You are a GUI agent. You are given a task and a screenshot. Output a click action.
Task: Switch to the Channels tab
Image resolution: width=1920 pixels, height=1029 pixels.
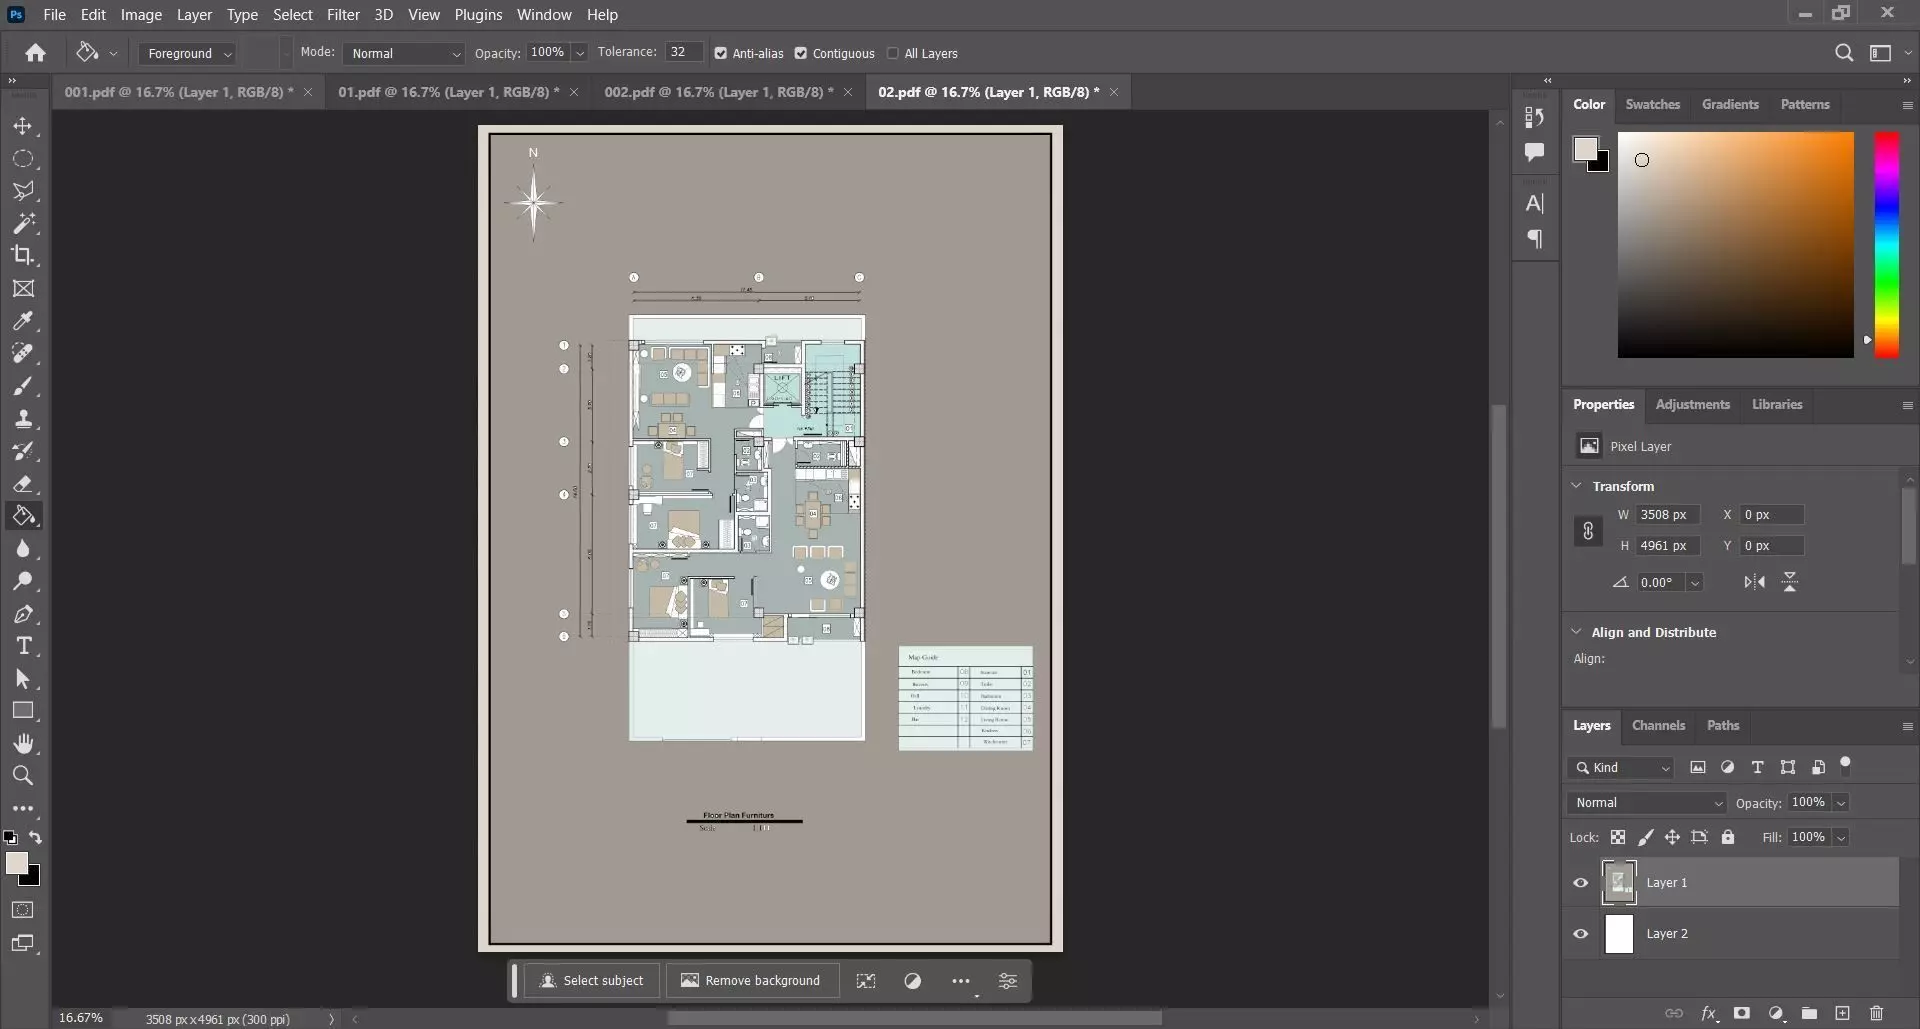(x=1658, y=726)
